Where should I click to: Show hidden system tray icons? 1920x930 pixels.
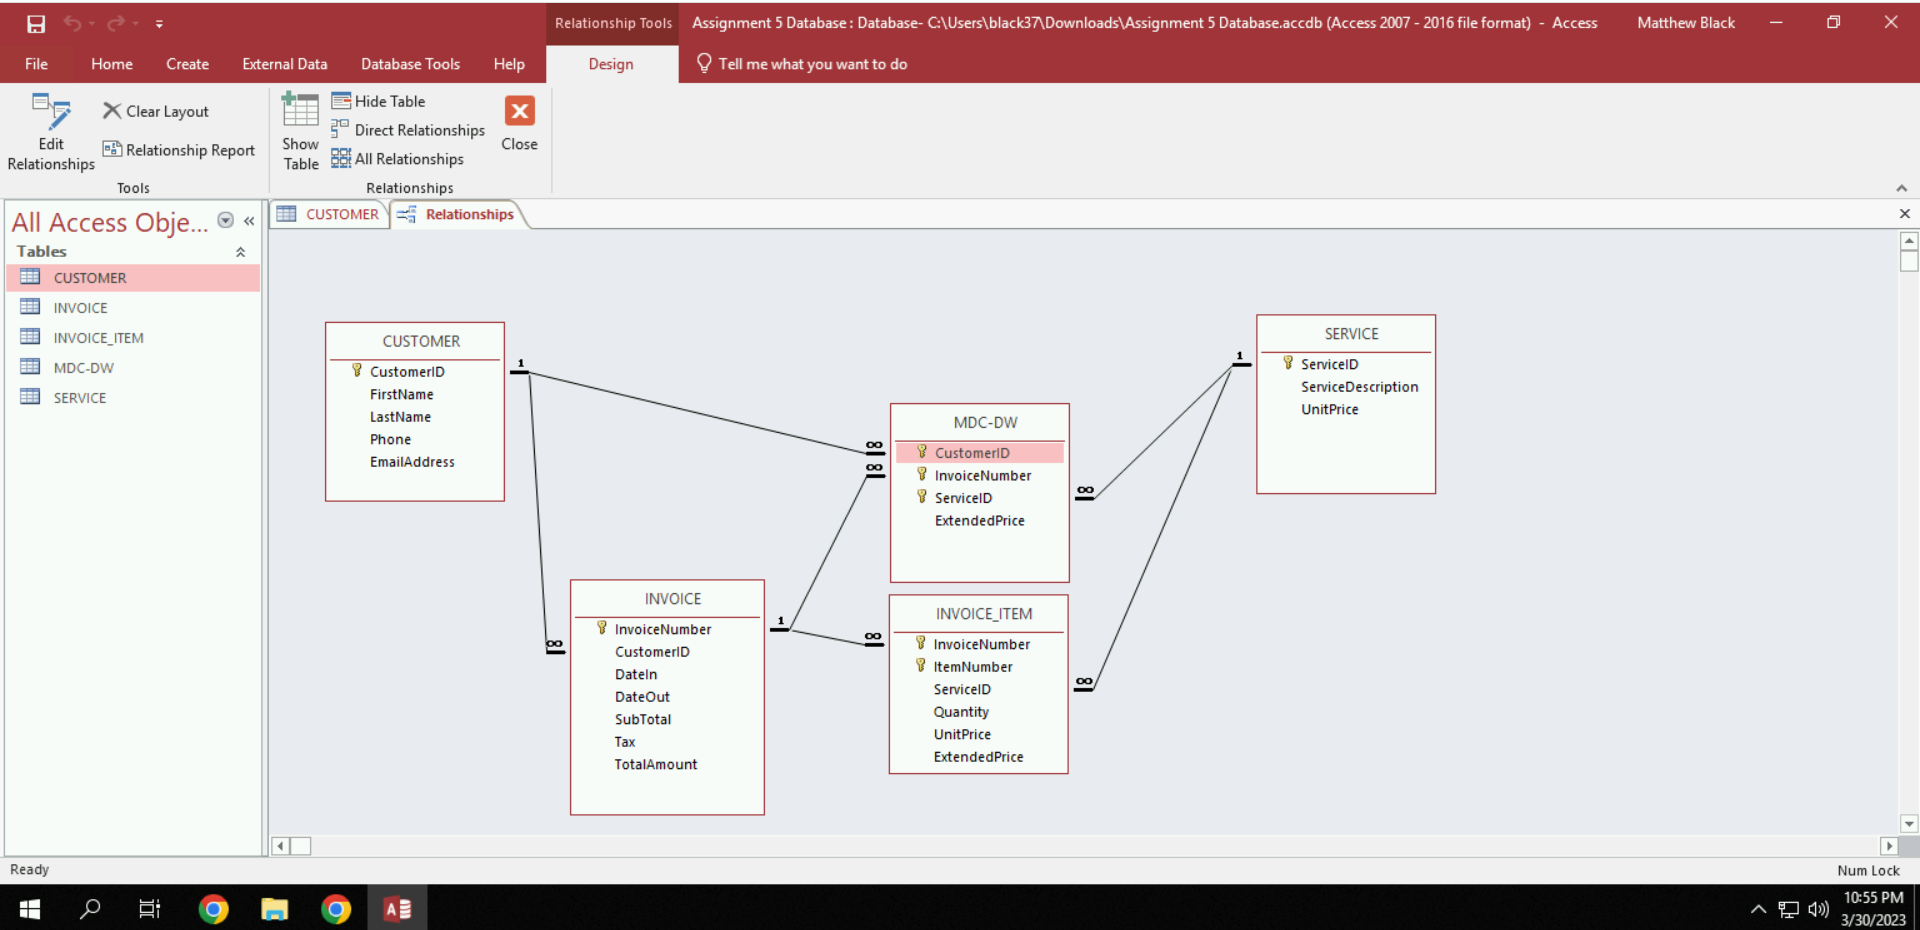tap(1758, 909)
